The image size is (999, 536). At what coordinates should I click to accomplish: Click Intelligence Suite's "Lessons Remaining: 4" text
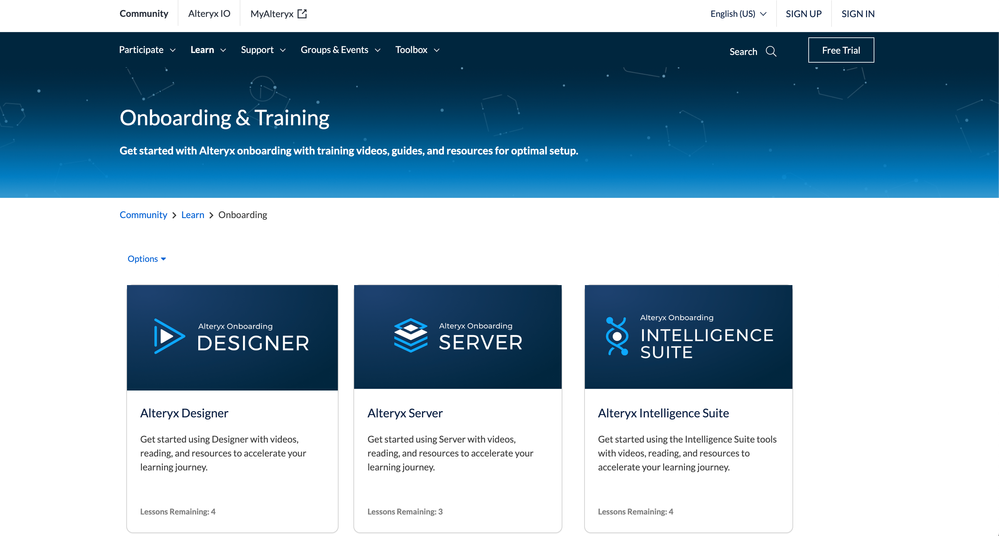coord(635,512)
